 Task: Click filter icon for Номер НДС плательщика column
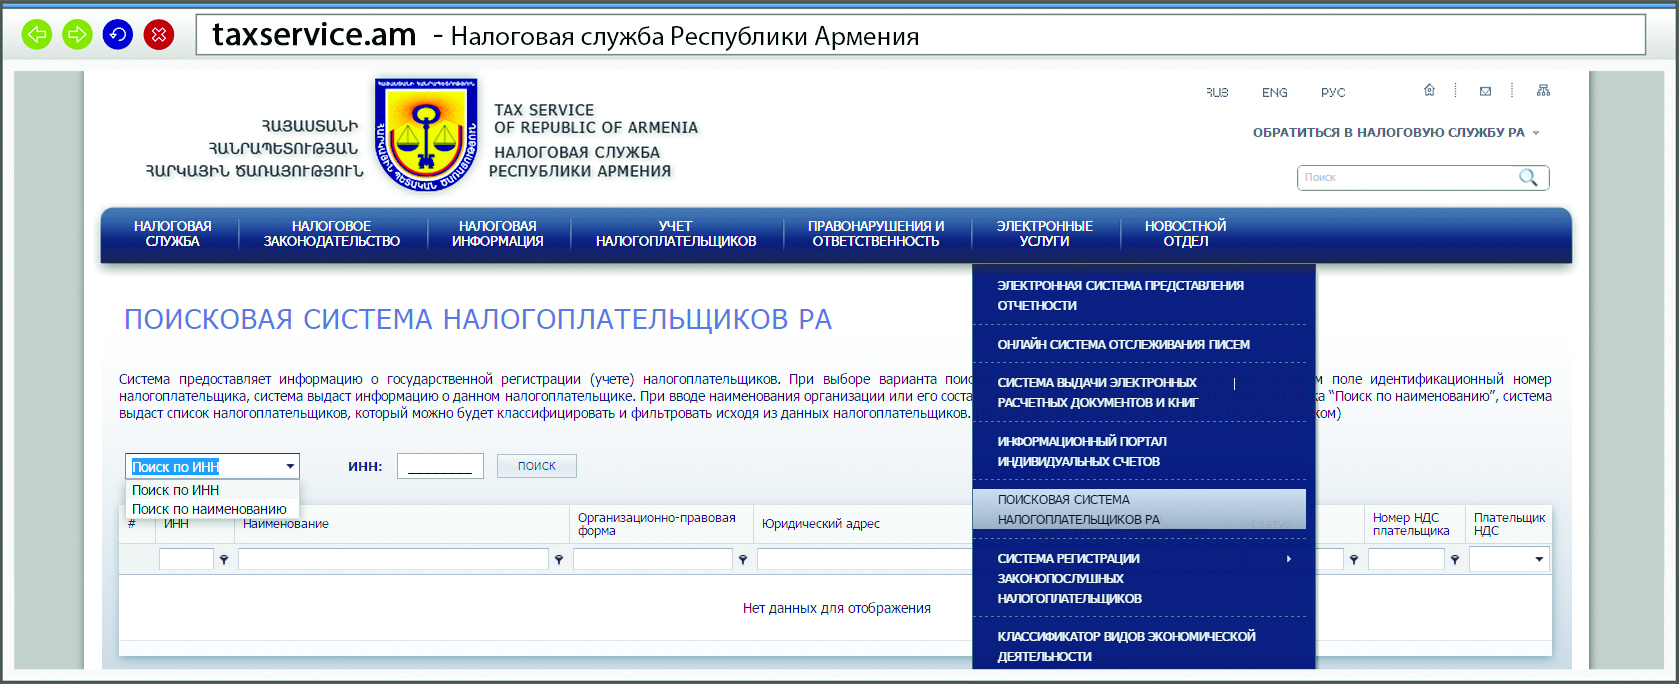pyautogui.click(x=1455, y=560)
